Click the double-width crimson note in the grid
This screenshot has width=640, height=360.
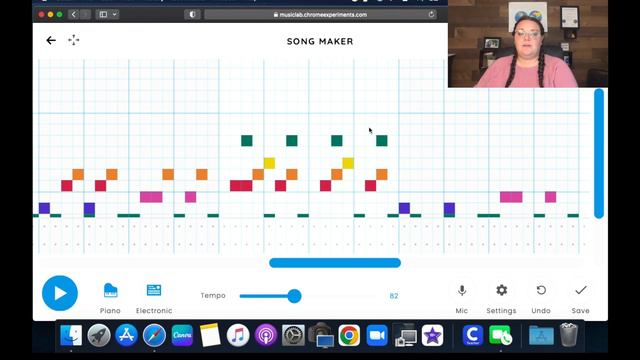[241, 186]
